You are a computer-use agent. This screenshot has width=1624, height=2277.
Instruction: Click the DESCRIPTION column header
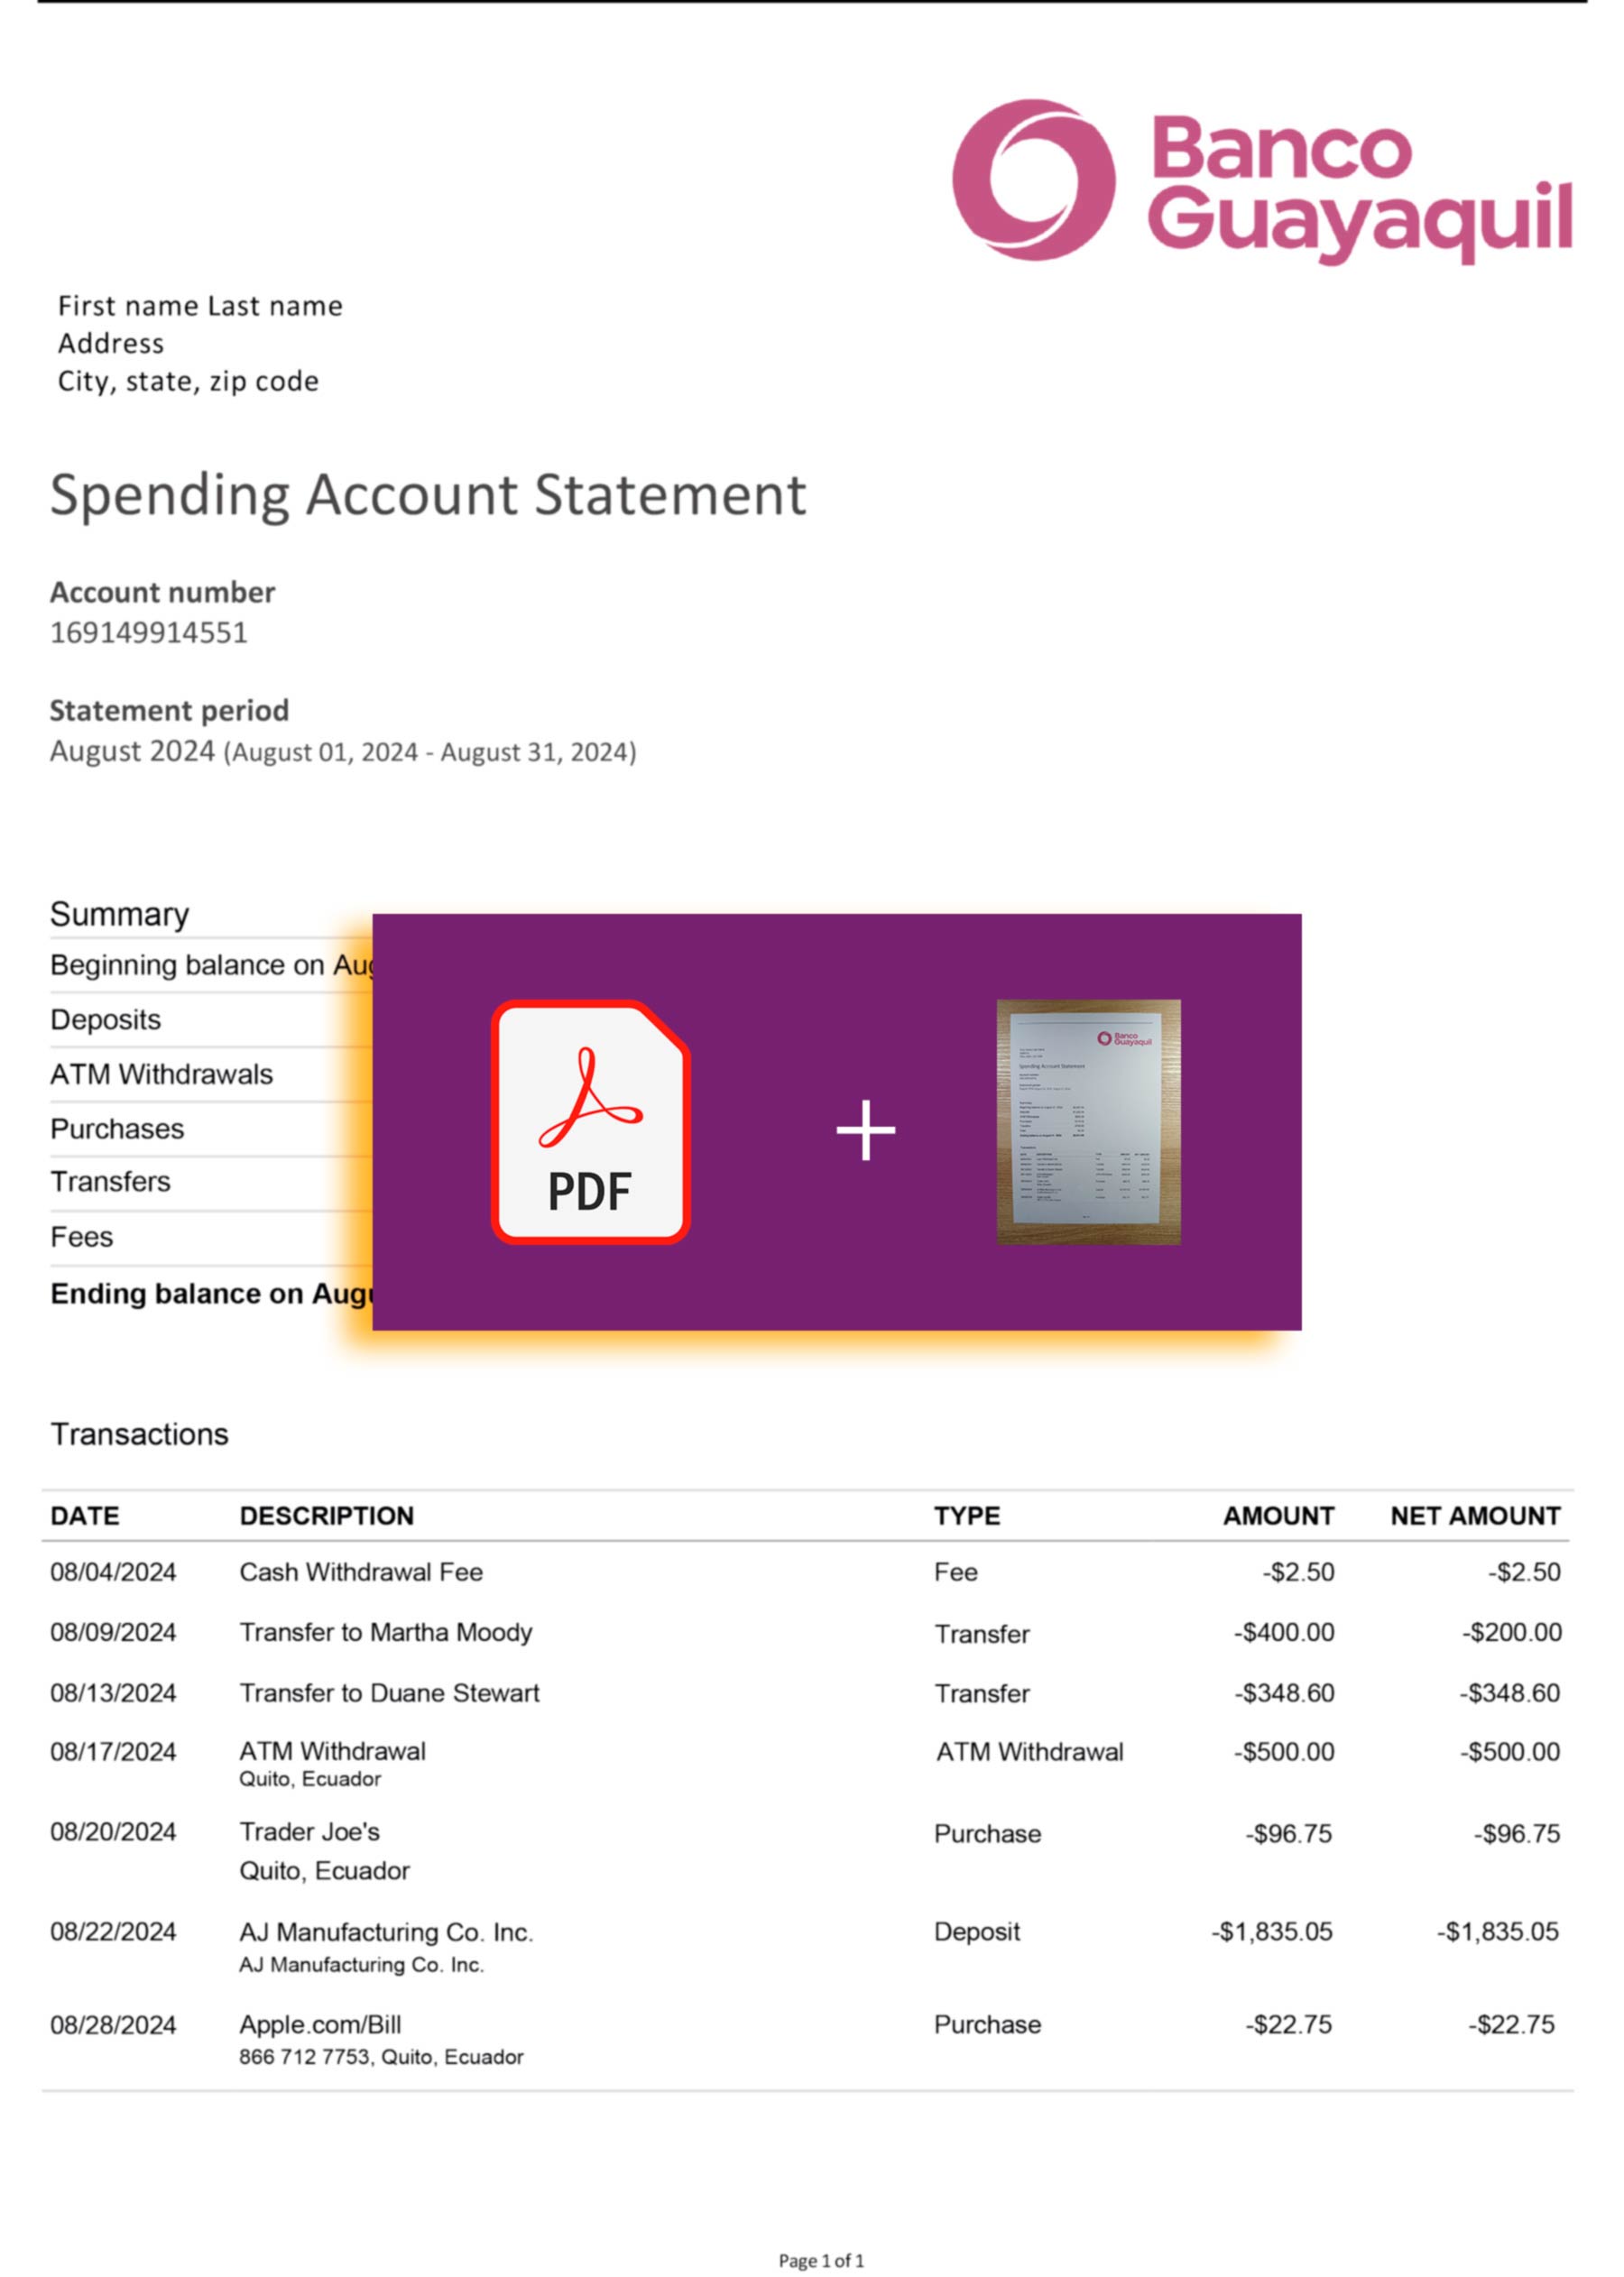[x=326, y=1515]
